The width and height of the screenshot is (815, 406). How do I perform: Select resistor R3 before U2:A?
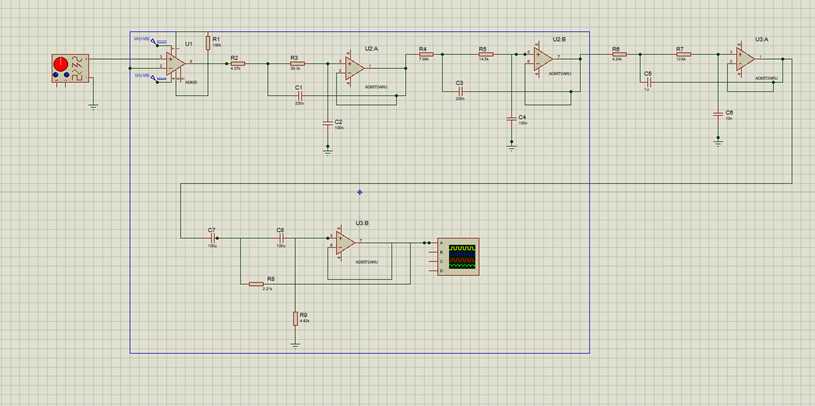click(x=297, y=63)
